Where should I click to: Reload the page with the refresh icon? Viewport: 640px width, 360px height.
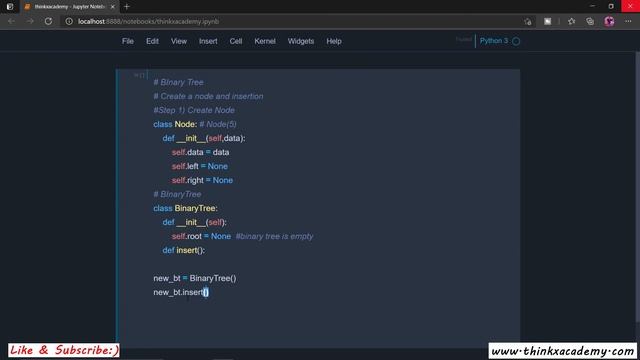(x=48, y=21)
